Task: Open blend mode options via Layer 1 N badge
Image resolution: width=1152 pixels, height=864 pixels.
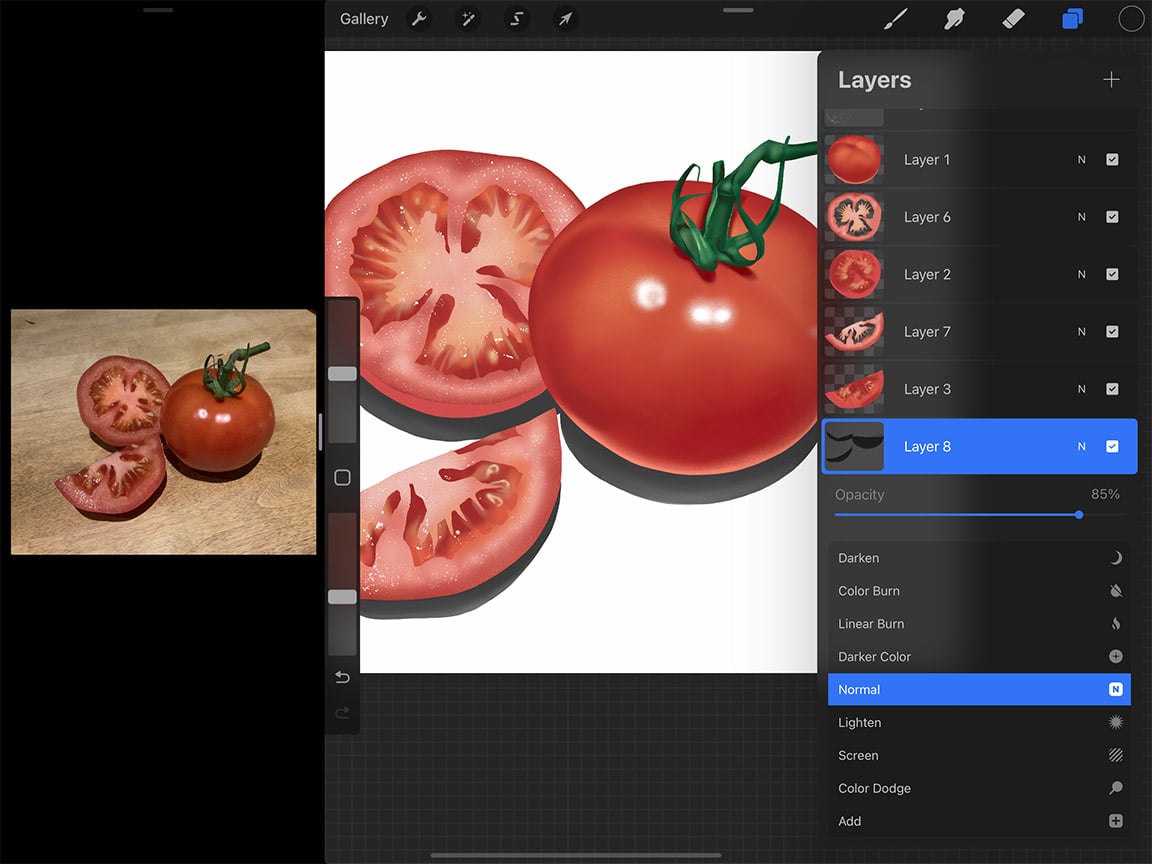Action: [1081, 160]
